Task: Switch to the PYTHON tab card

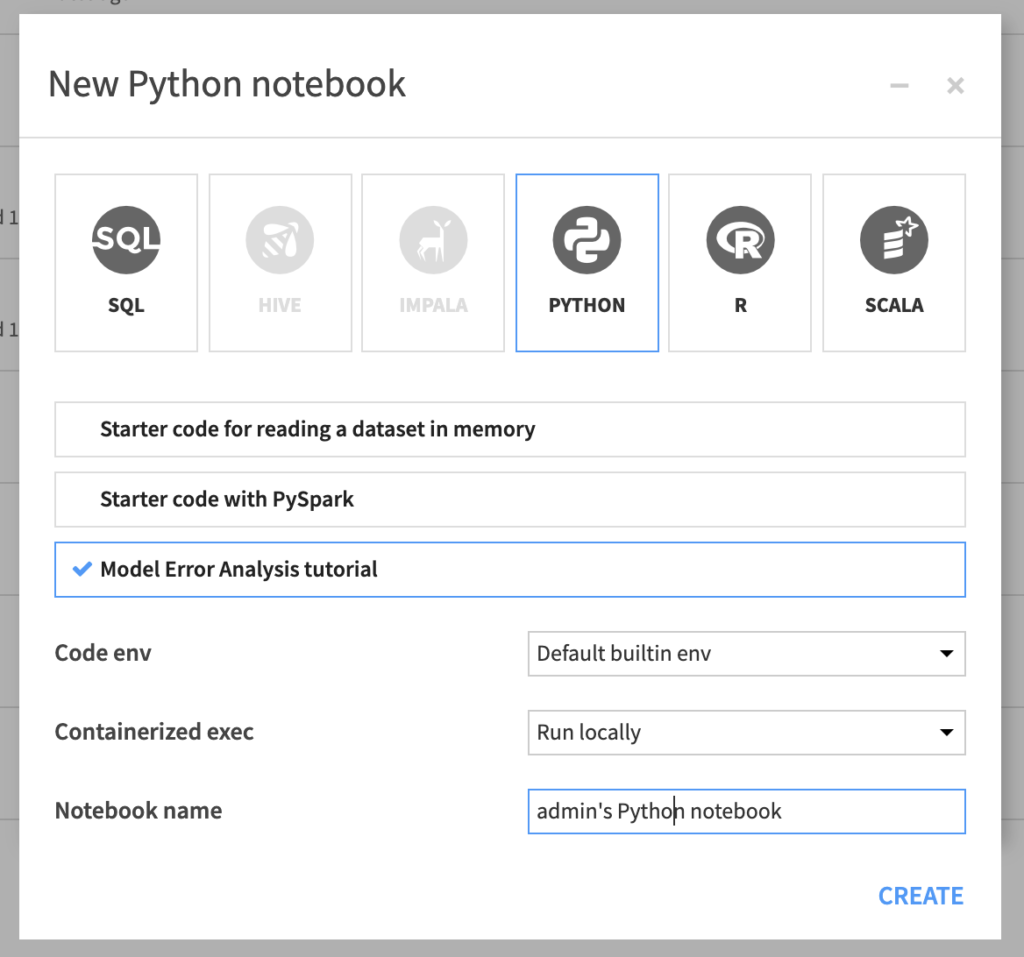Action: pyautogui.click(x=587, y=262)
